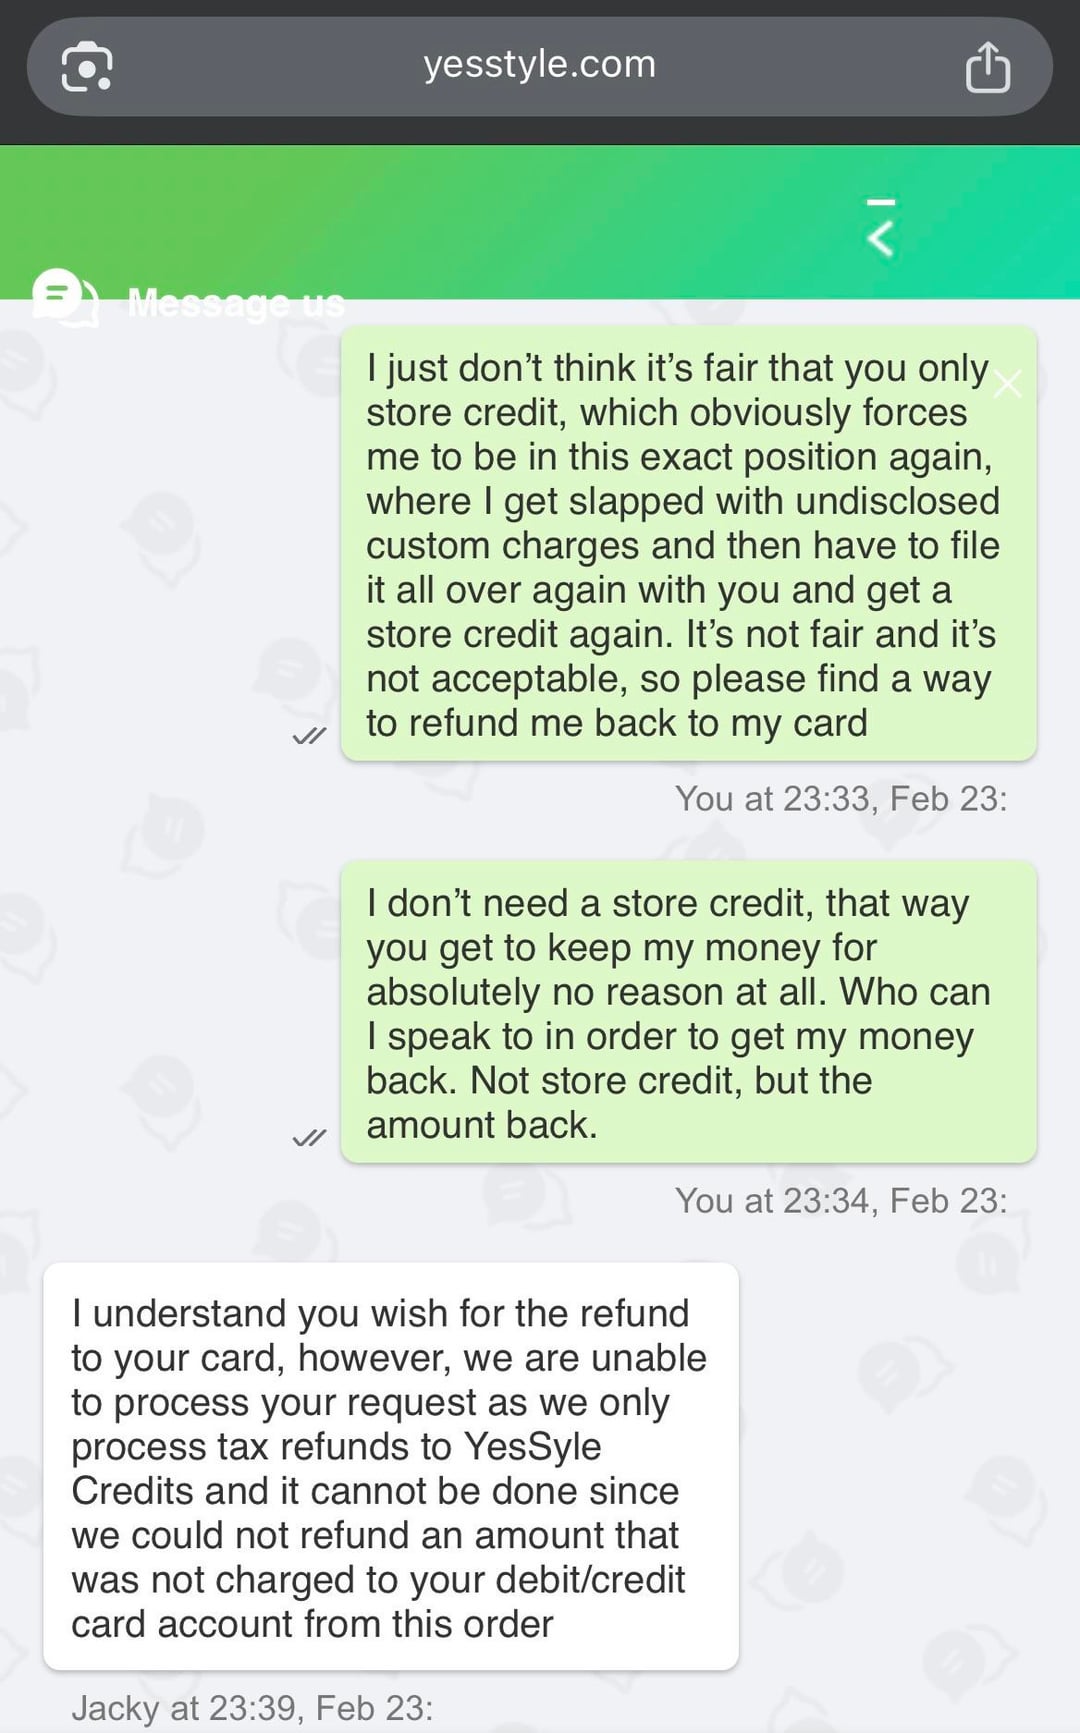Tap "to refund me back to my card" line

[616, 723]
